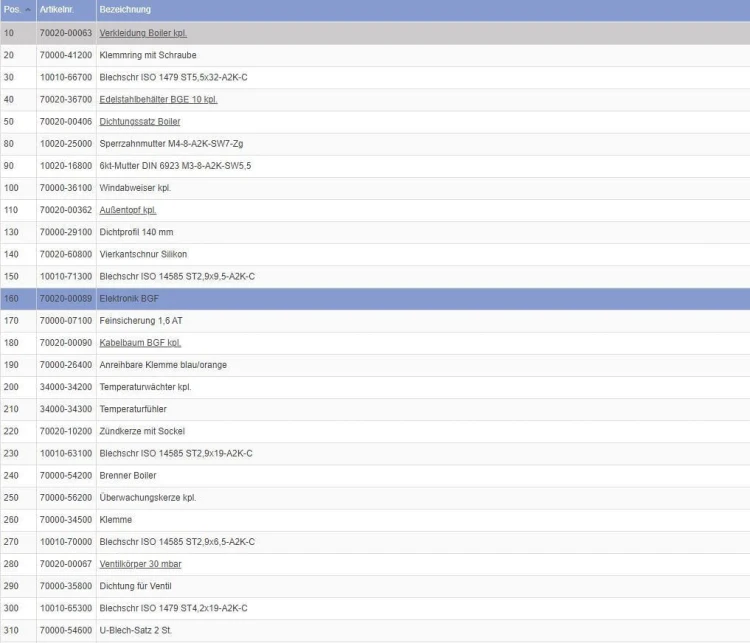Click article number 70020-10200
750x643 pixels.
coord(66,432)
